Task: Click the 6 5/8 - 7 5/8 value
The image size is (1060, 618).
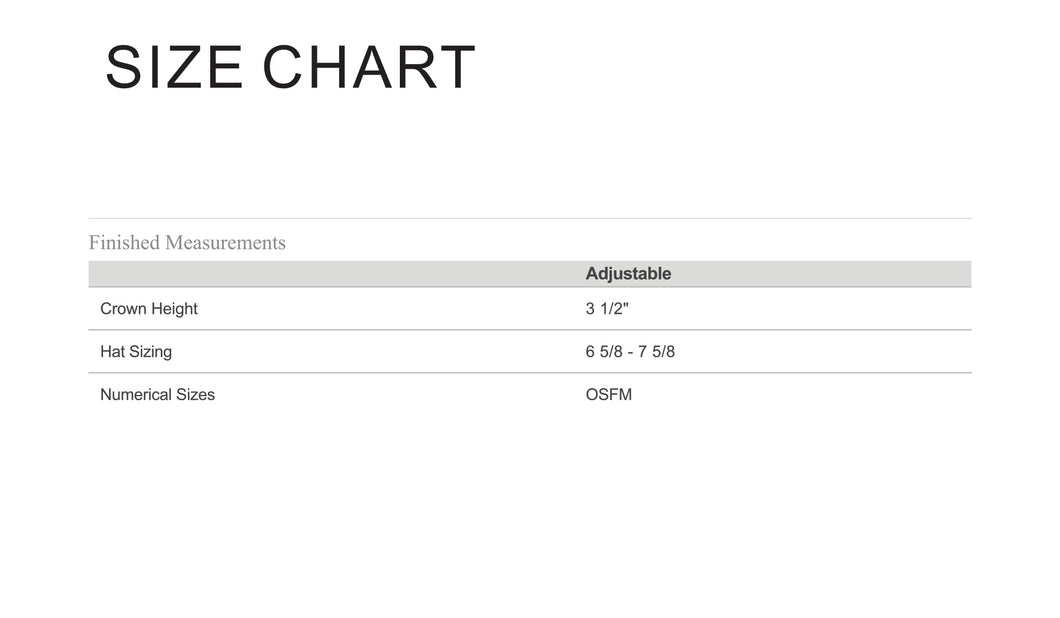Action: [x=630, y=352]
